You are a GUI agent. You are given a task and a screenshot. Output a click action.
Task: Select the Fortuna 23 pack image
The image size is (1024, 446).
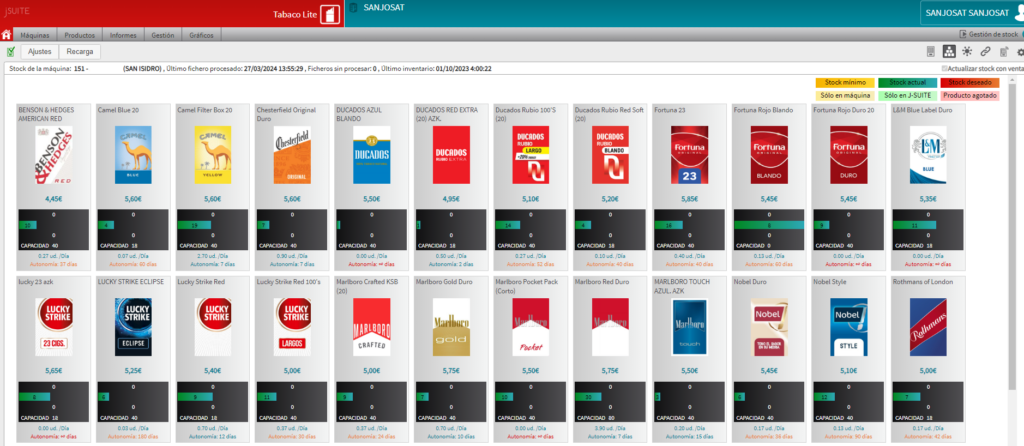690,155
